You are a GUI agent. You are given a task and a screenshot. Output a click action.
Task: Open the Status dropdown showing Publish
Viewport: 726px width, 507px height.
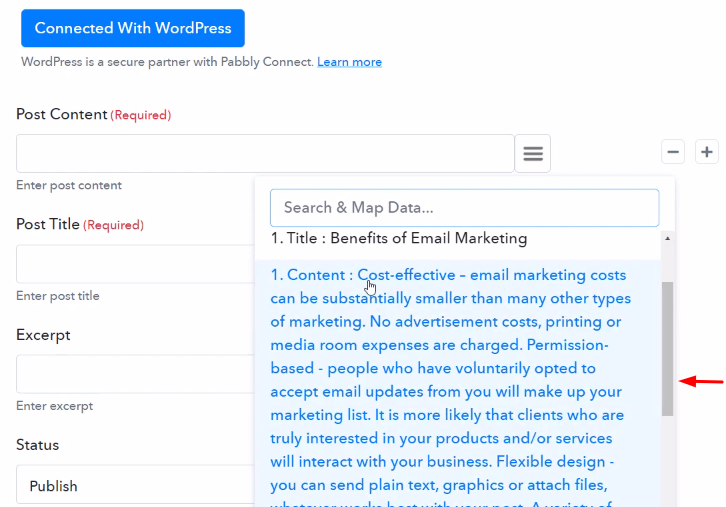136,485
